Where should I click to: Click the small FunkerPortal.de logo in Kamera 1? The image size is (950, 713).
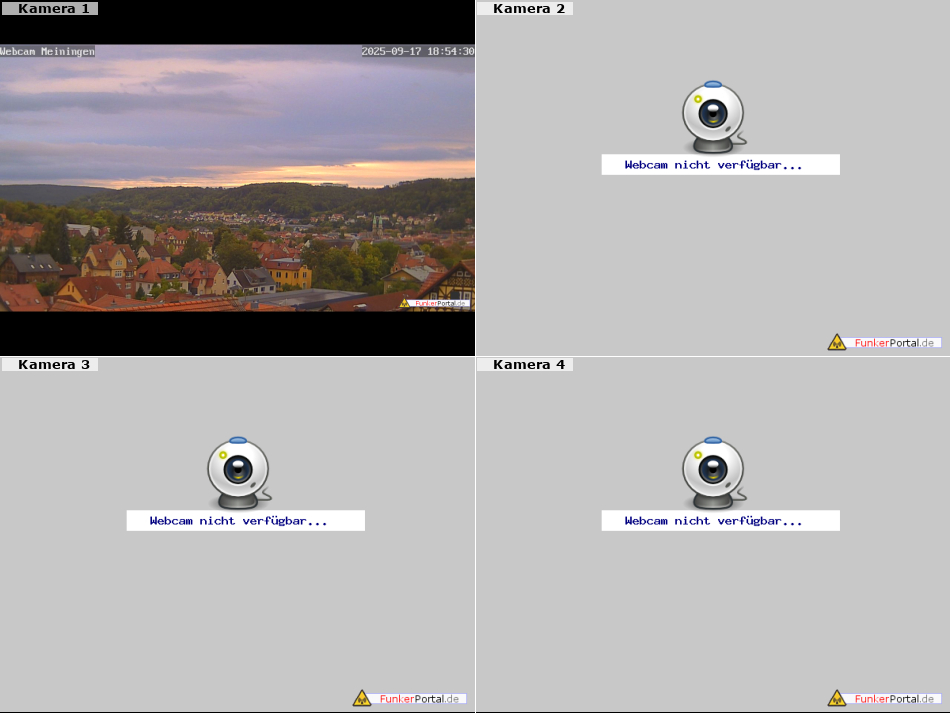coord(434,303)
